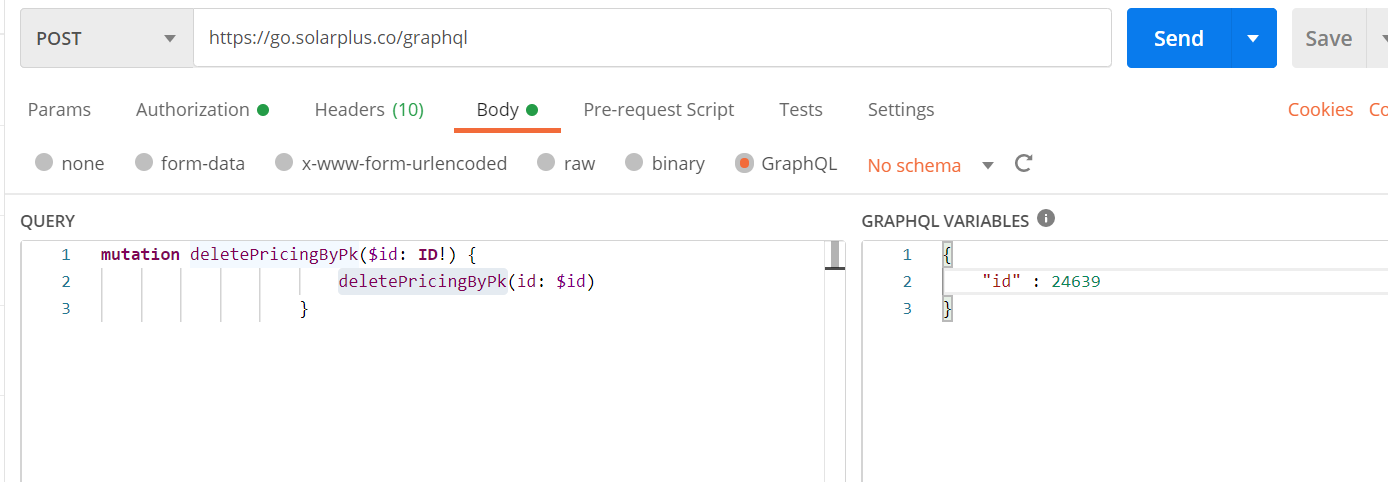Screen dimensions: 1388x482
Task: Go to the Headers (10) tab
Action: click(x=369, y=110)
